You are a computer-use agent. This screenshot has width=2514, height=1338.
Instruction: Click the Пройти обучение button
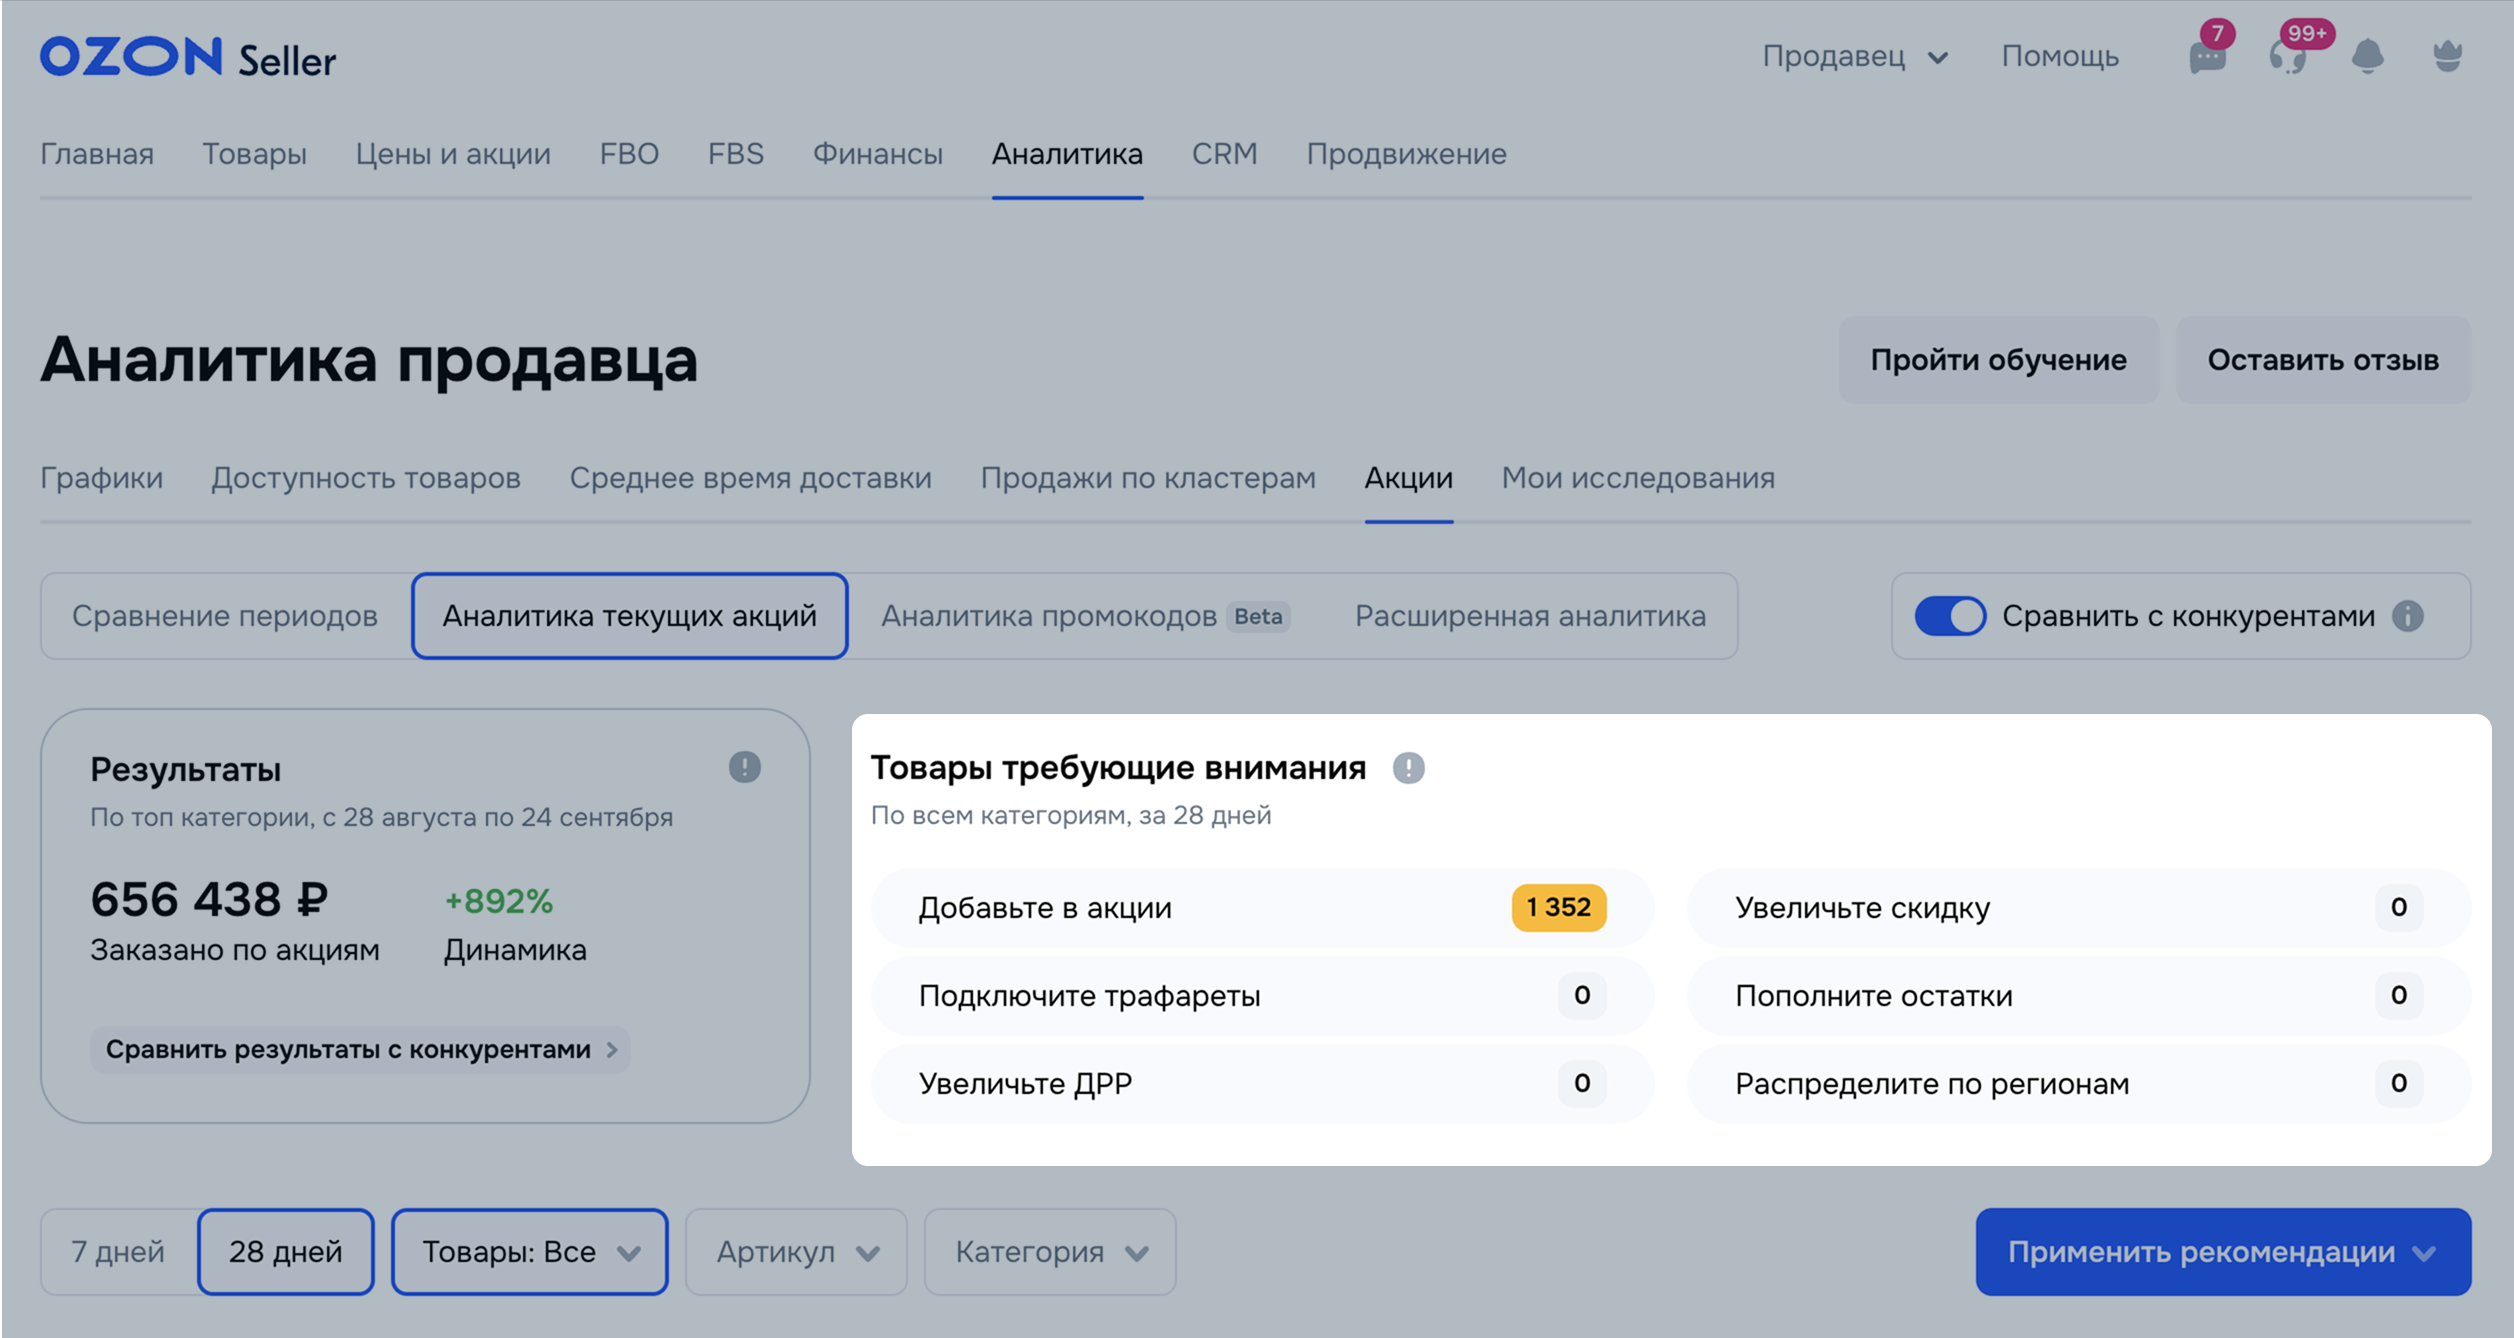pyautogui.click(x=1998, y=360)
